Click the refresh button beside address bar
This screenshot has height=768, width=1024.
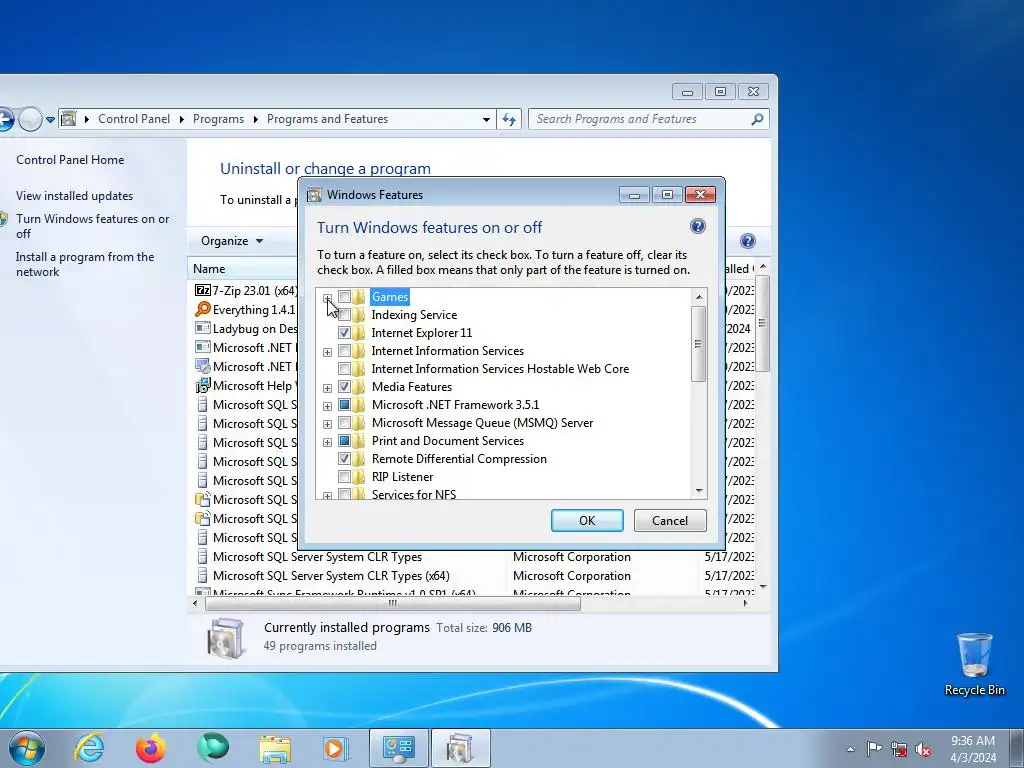point(509,119)
